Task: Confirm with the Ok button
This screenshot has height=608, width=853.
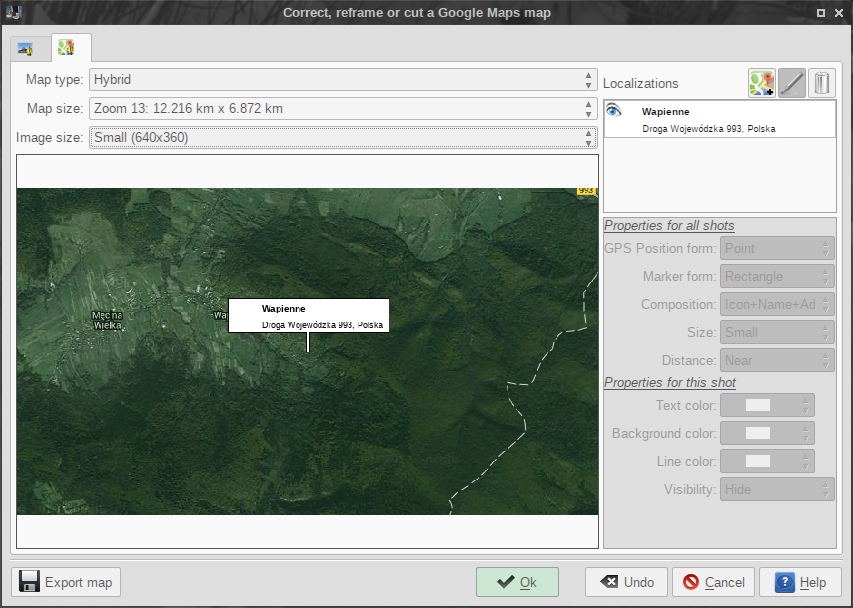Action: tap(517, 582)
